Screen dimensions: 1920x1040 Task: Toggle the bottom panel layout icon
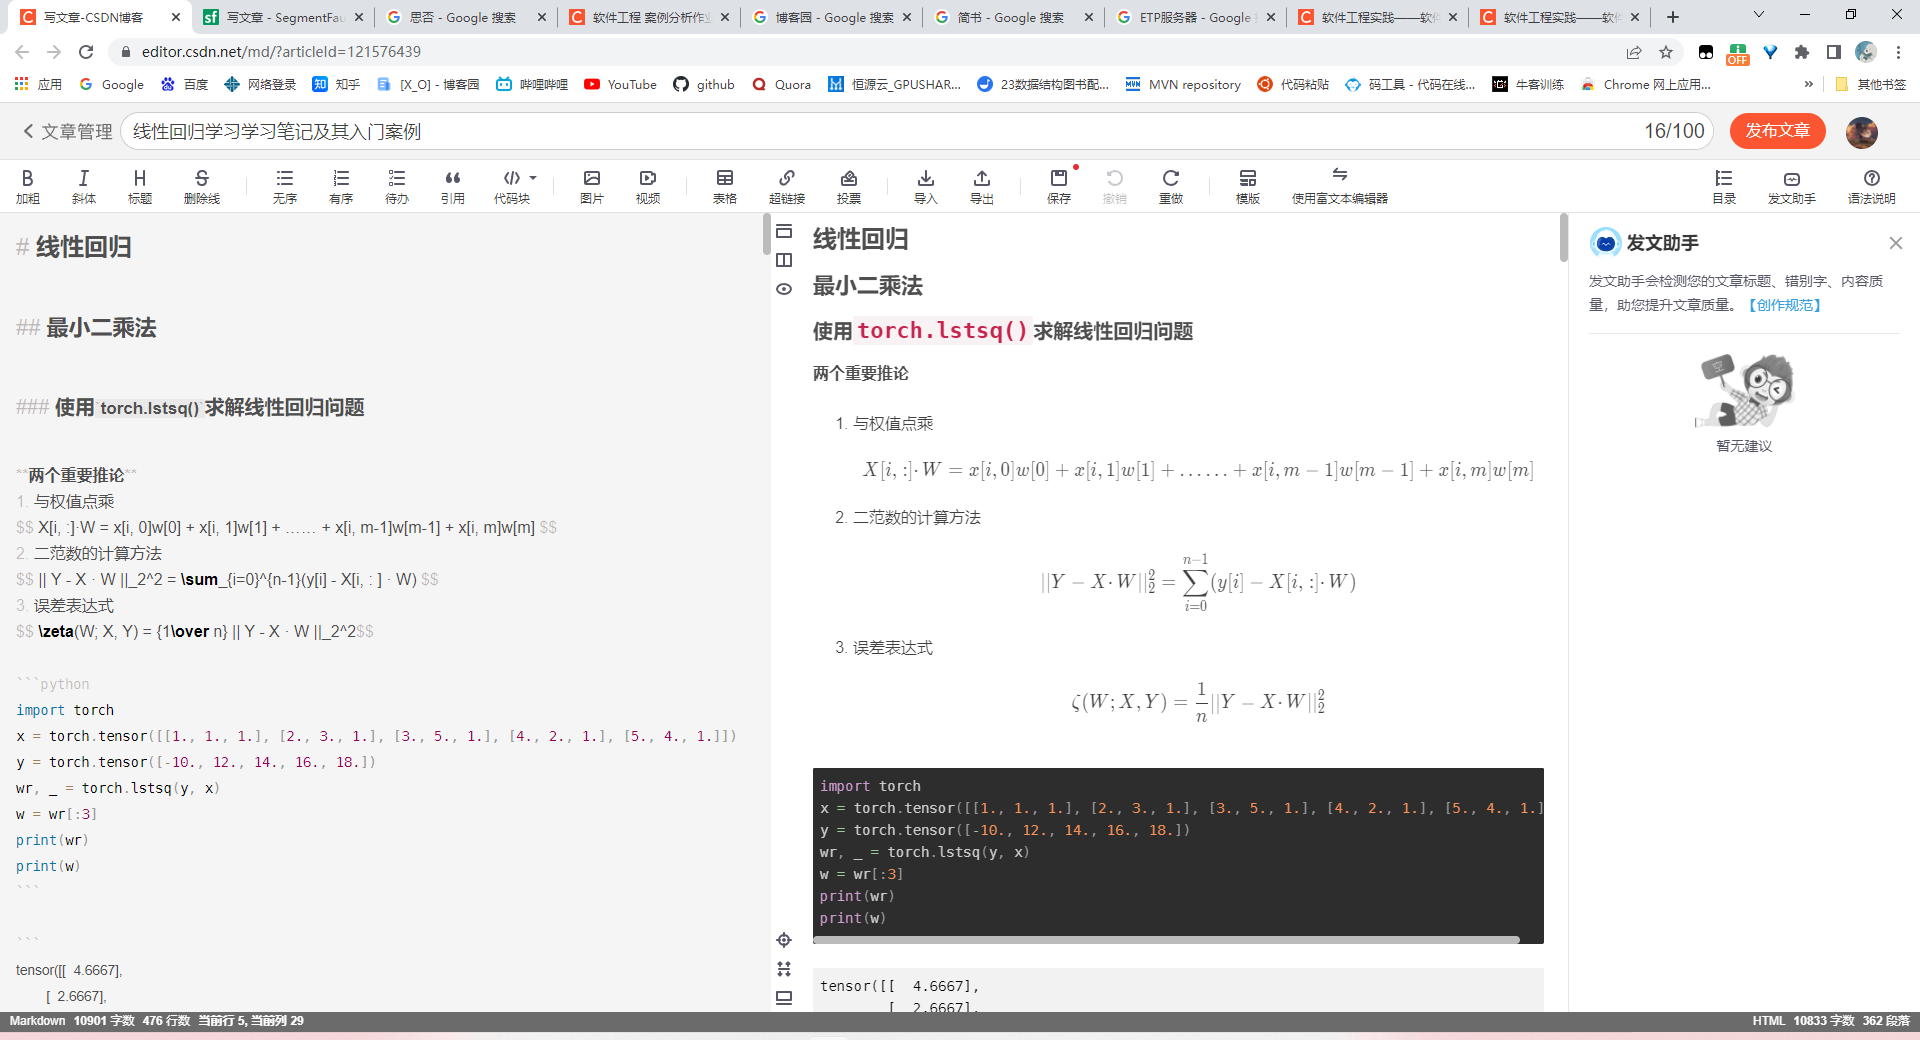coord(784,998)
